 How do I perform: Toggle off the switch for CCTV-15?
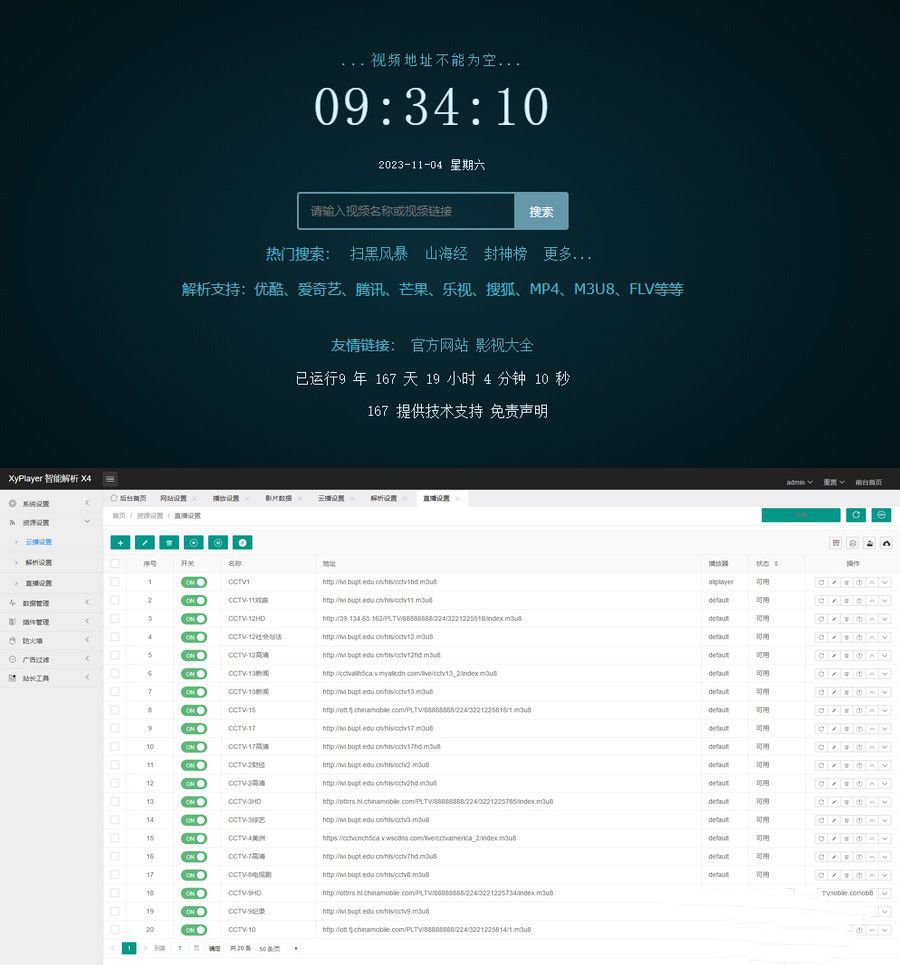[x=195, y=710]
